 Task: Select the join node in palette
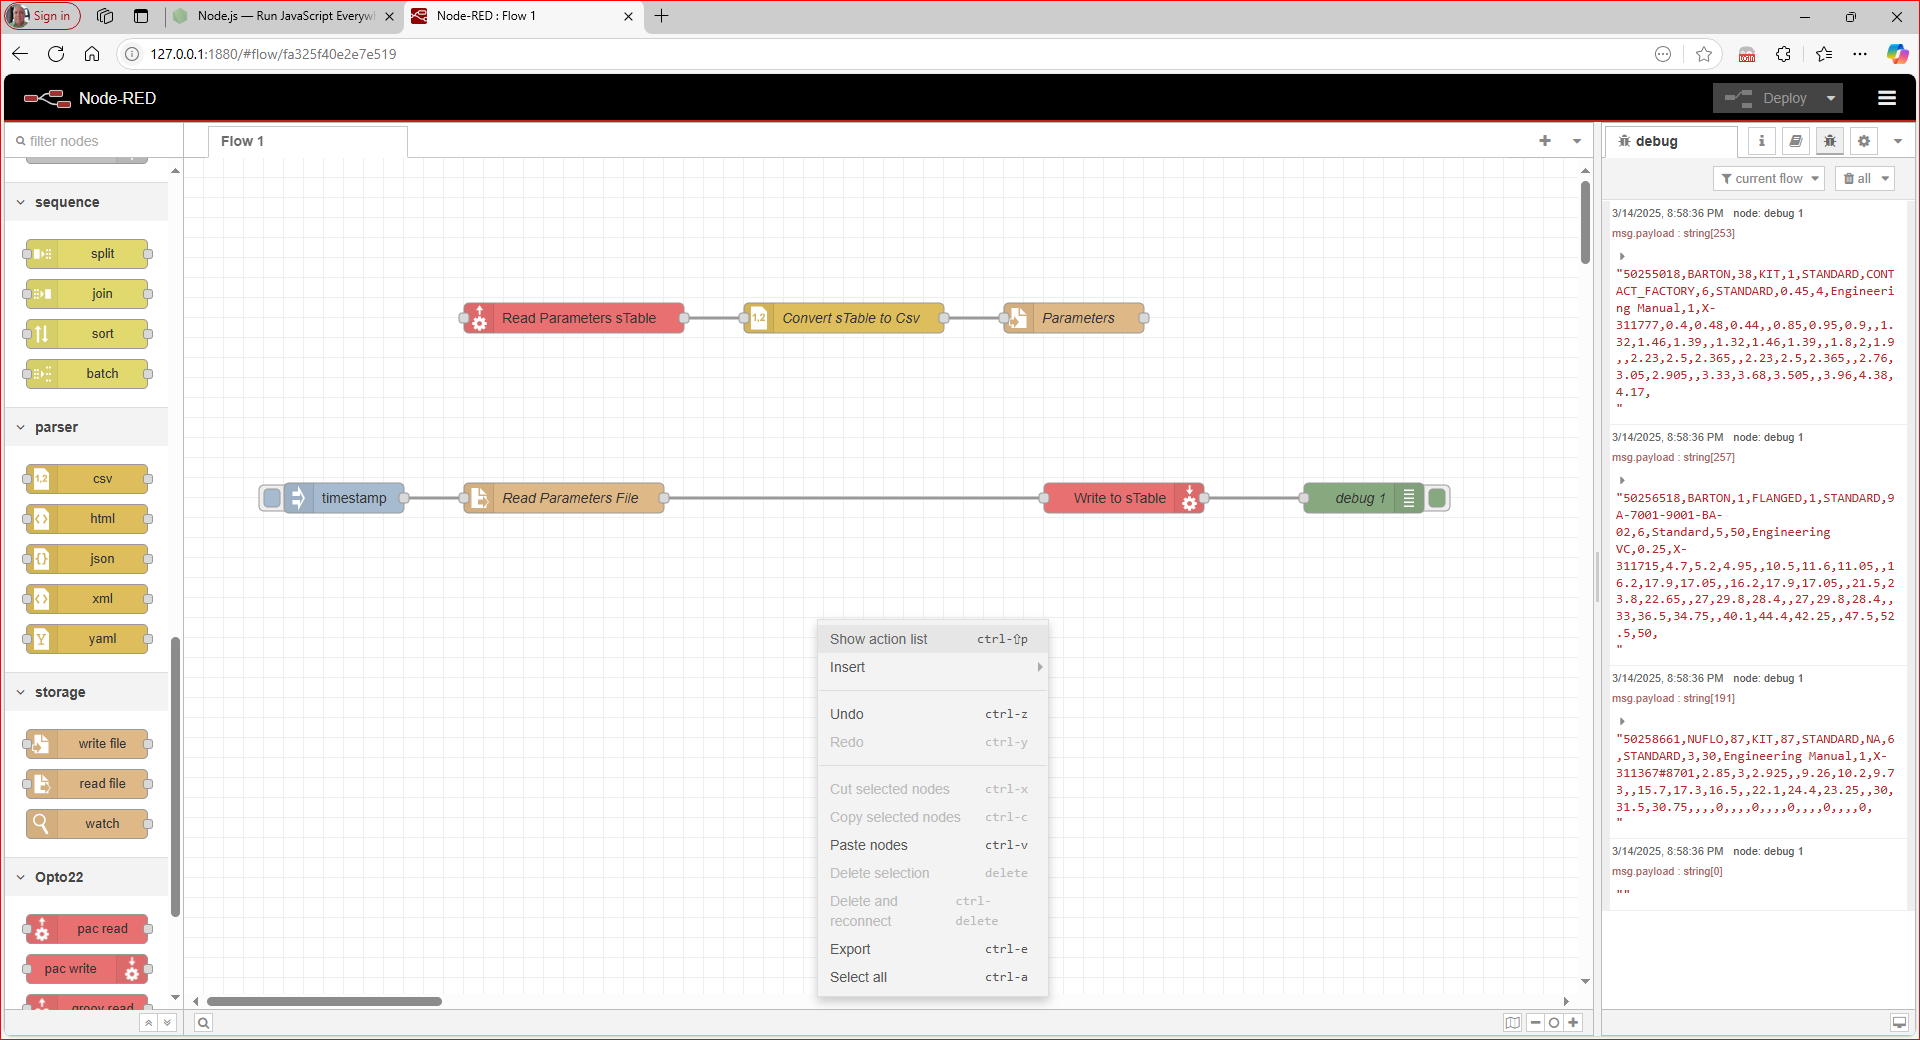pyautogui.click(x=88, y=294)
